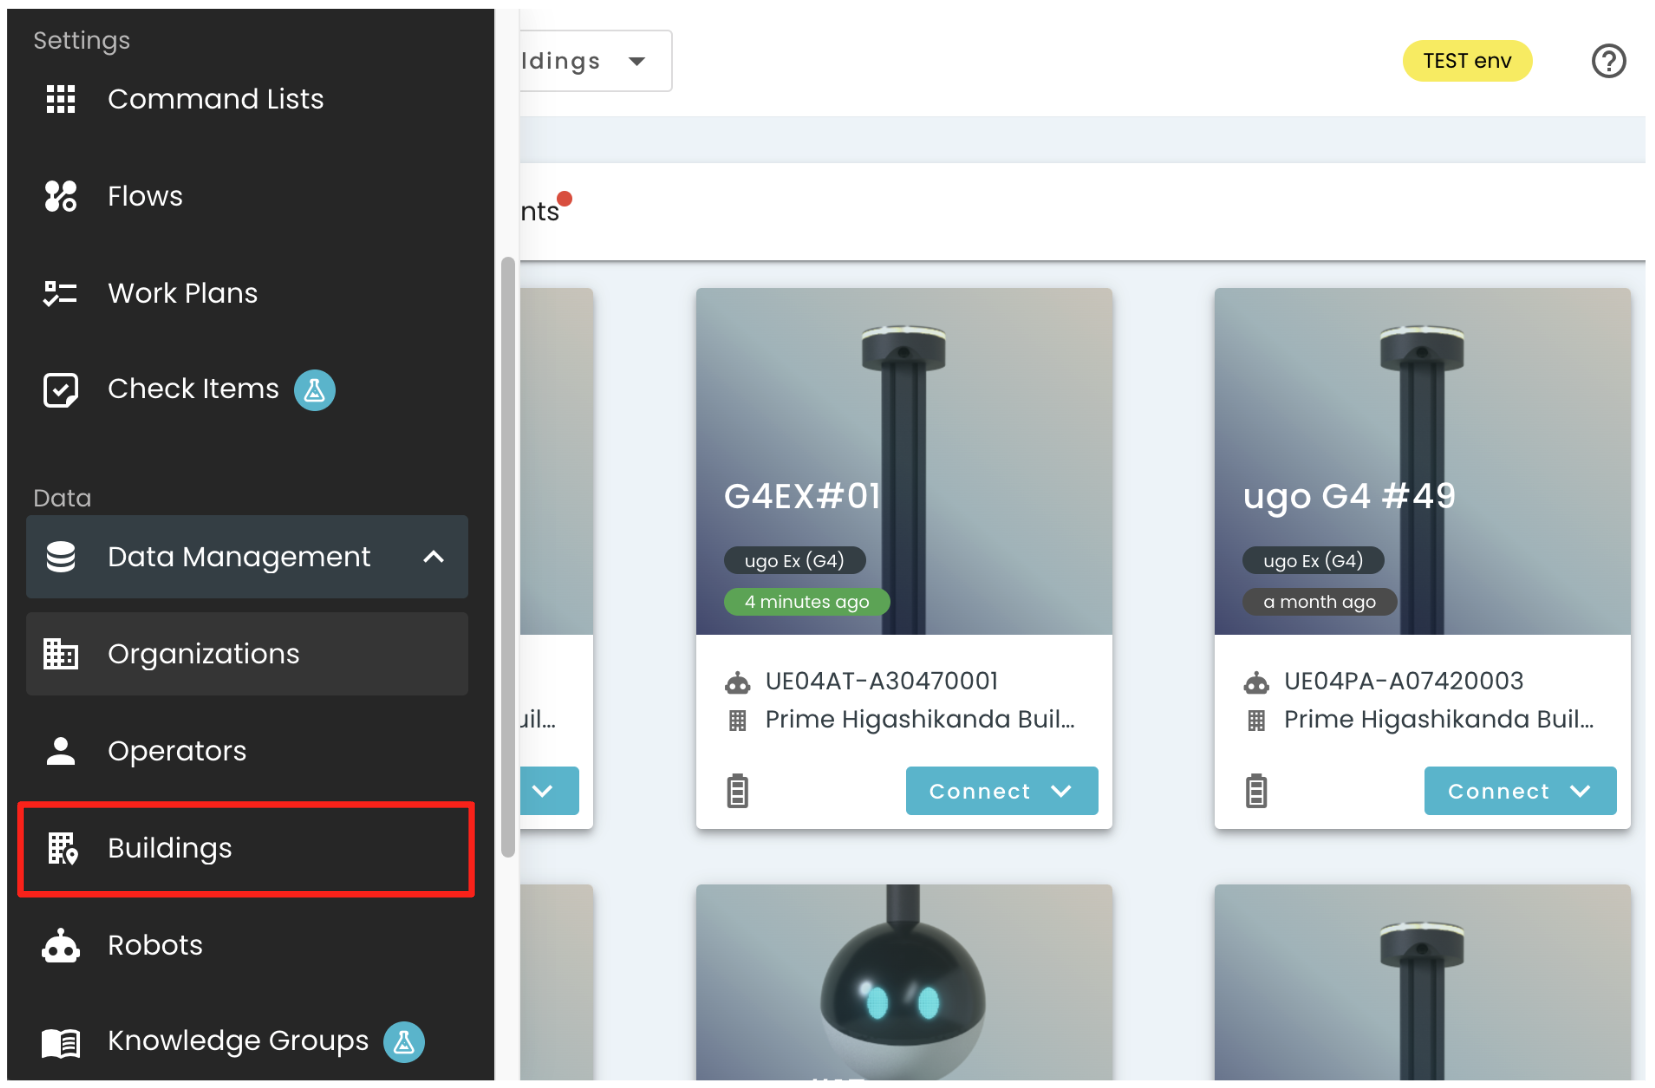Go to Robots in sidebar
This screenshot has height=1088, width=1655.
click(247, 945)
